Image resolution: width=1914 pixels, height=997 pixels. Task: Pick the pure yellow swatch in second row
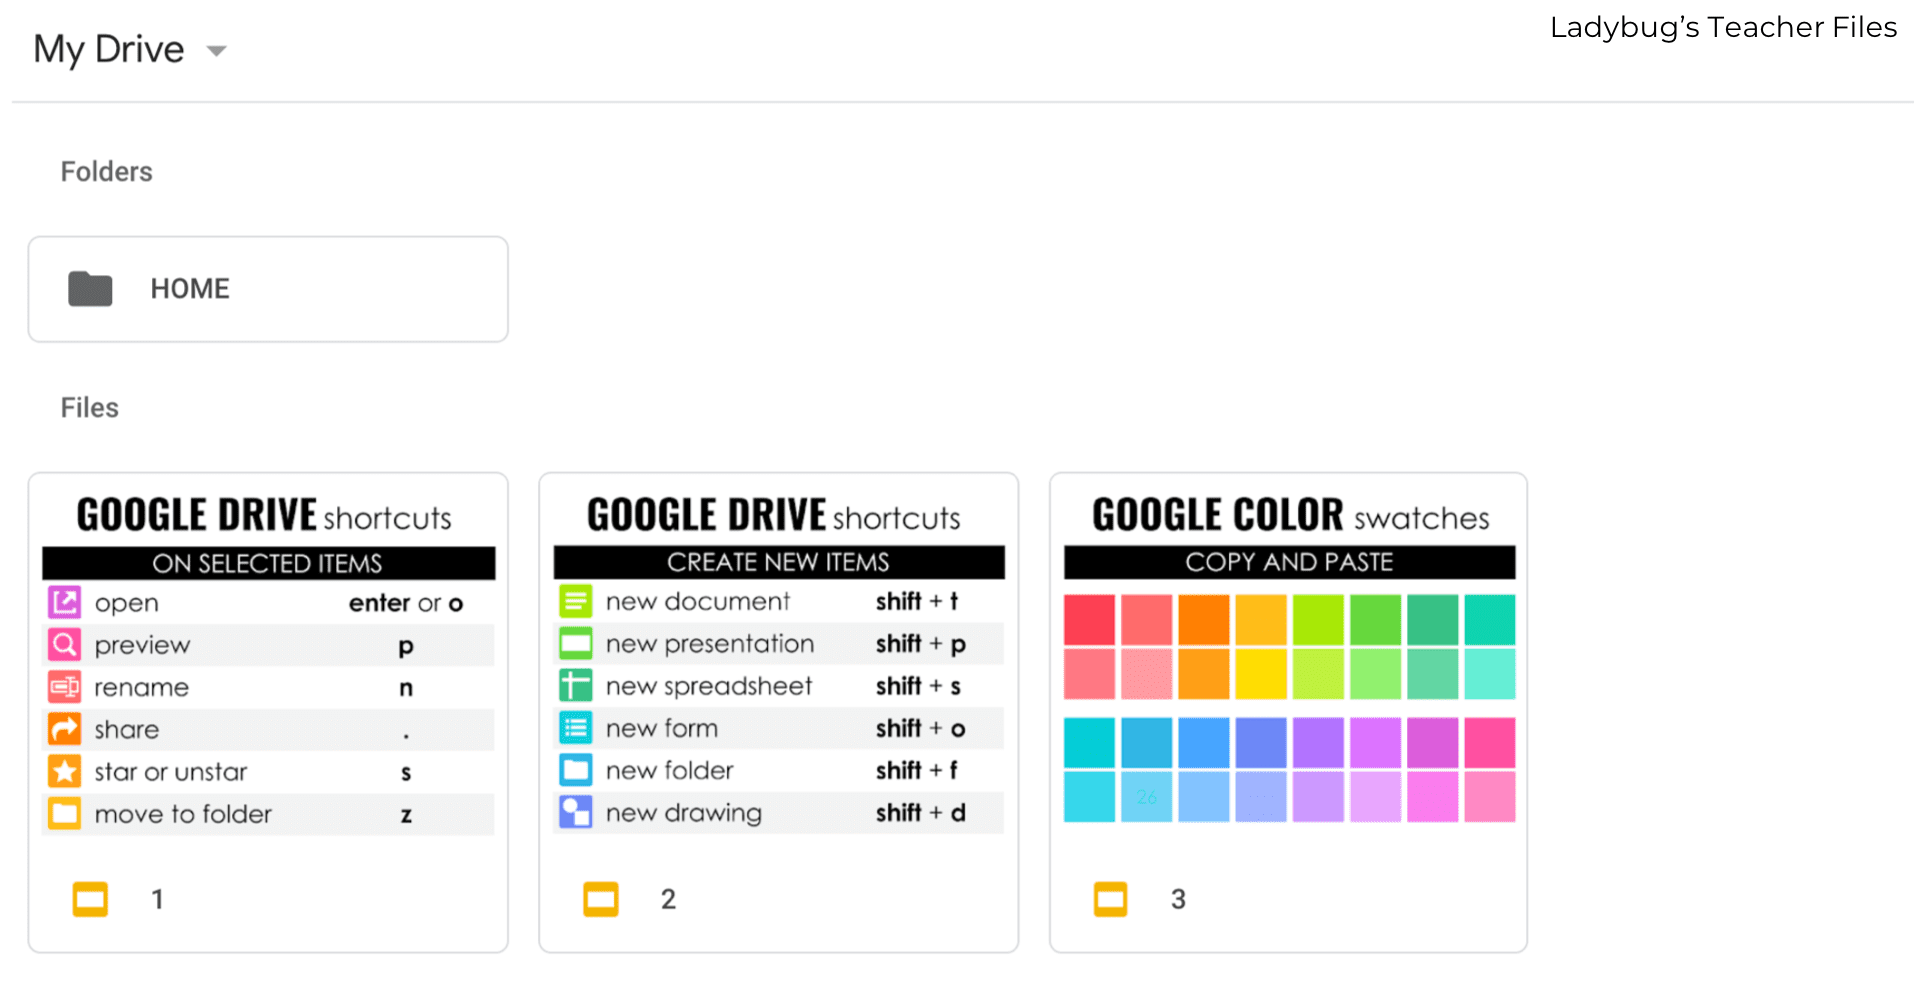[x=1261, y=673]
